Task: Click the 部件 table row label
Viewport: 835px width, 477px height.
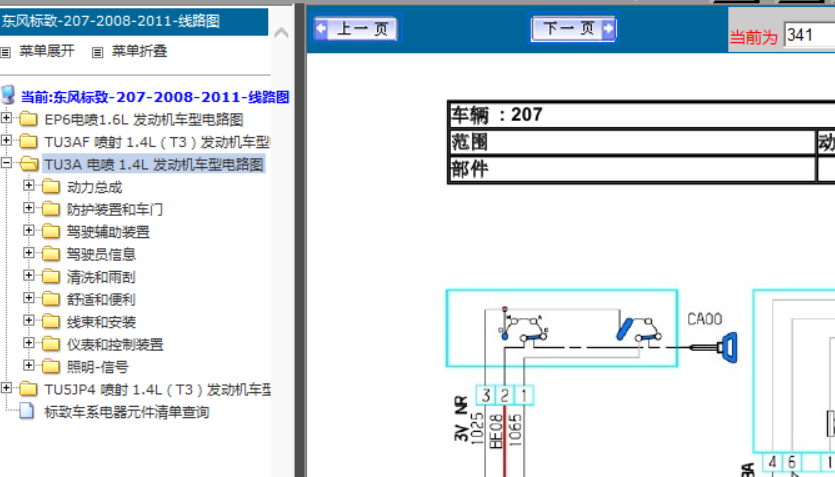Action: coord(469,169)
